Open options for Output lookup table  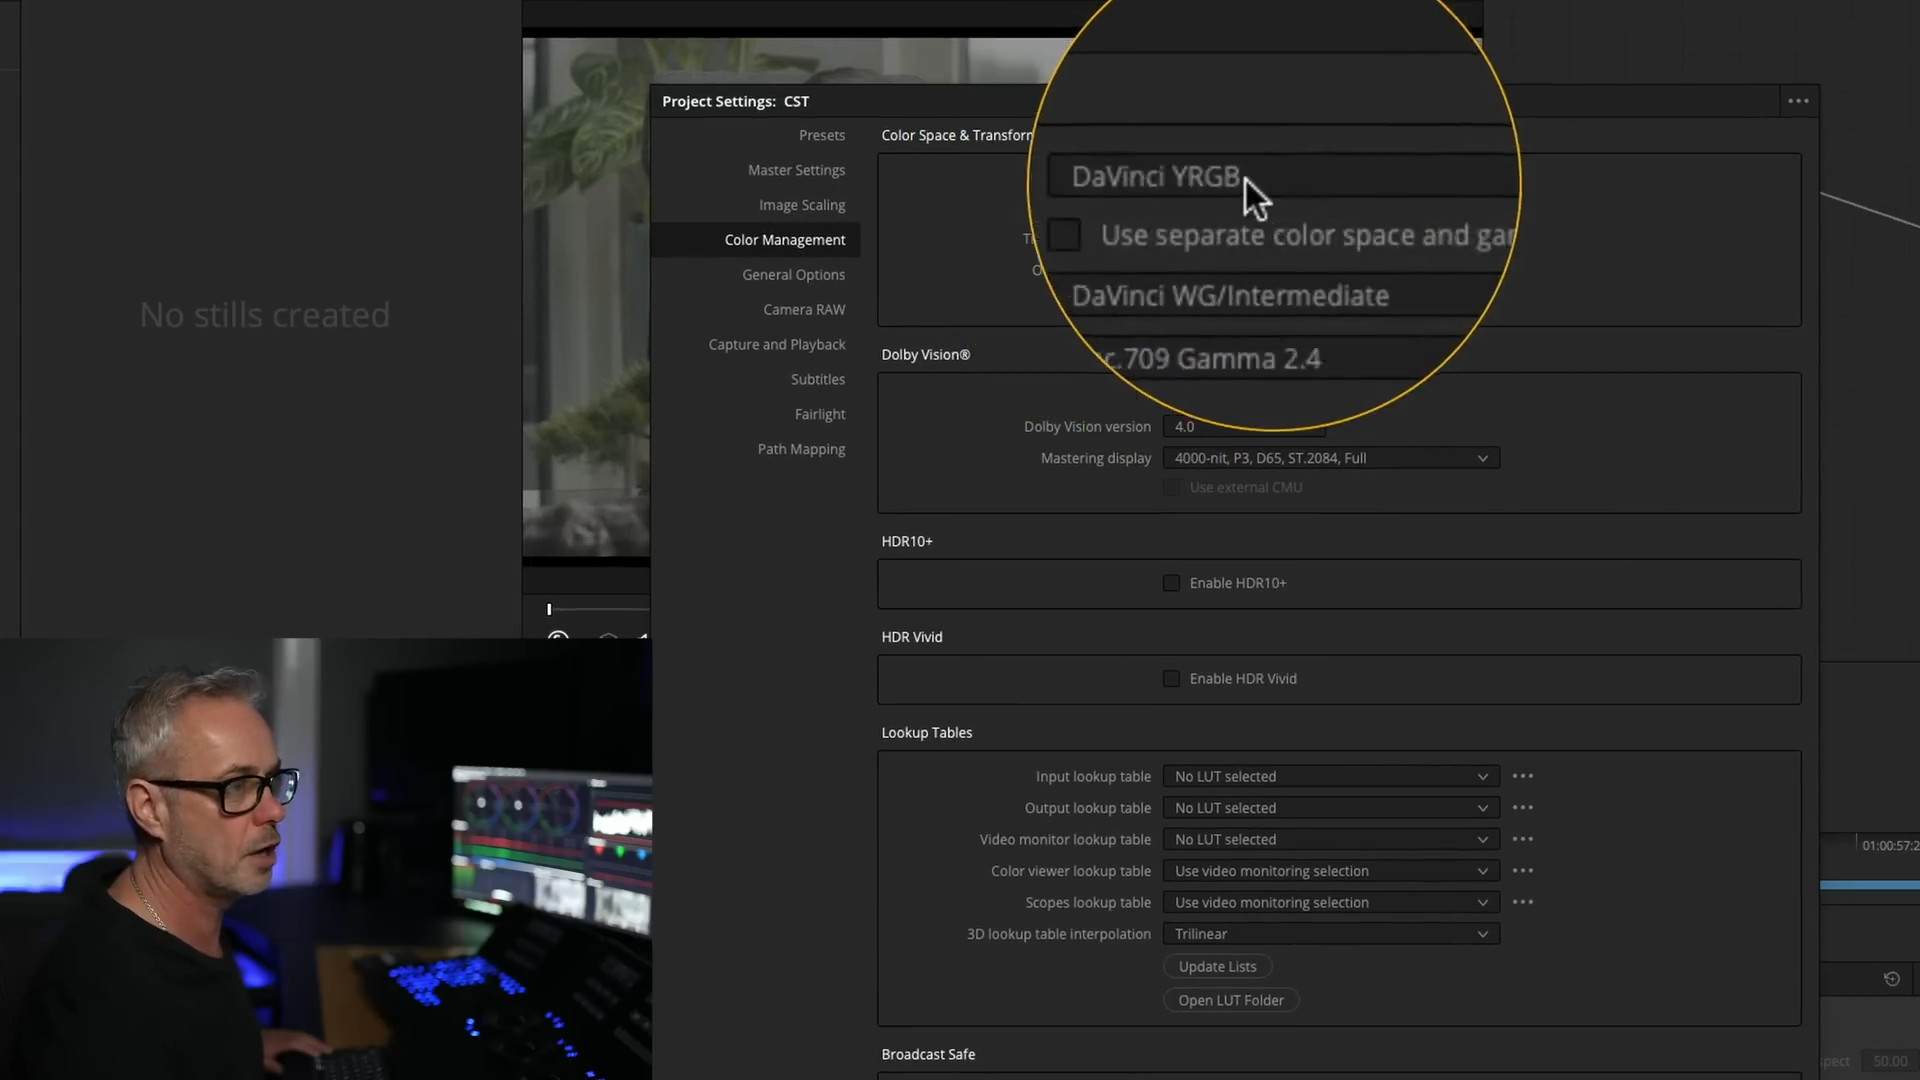tap(1522, 808)
